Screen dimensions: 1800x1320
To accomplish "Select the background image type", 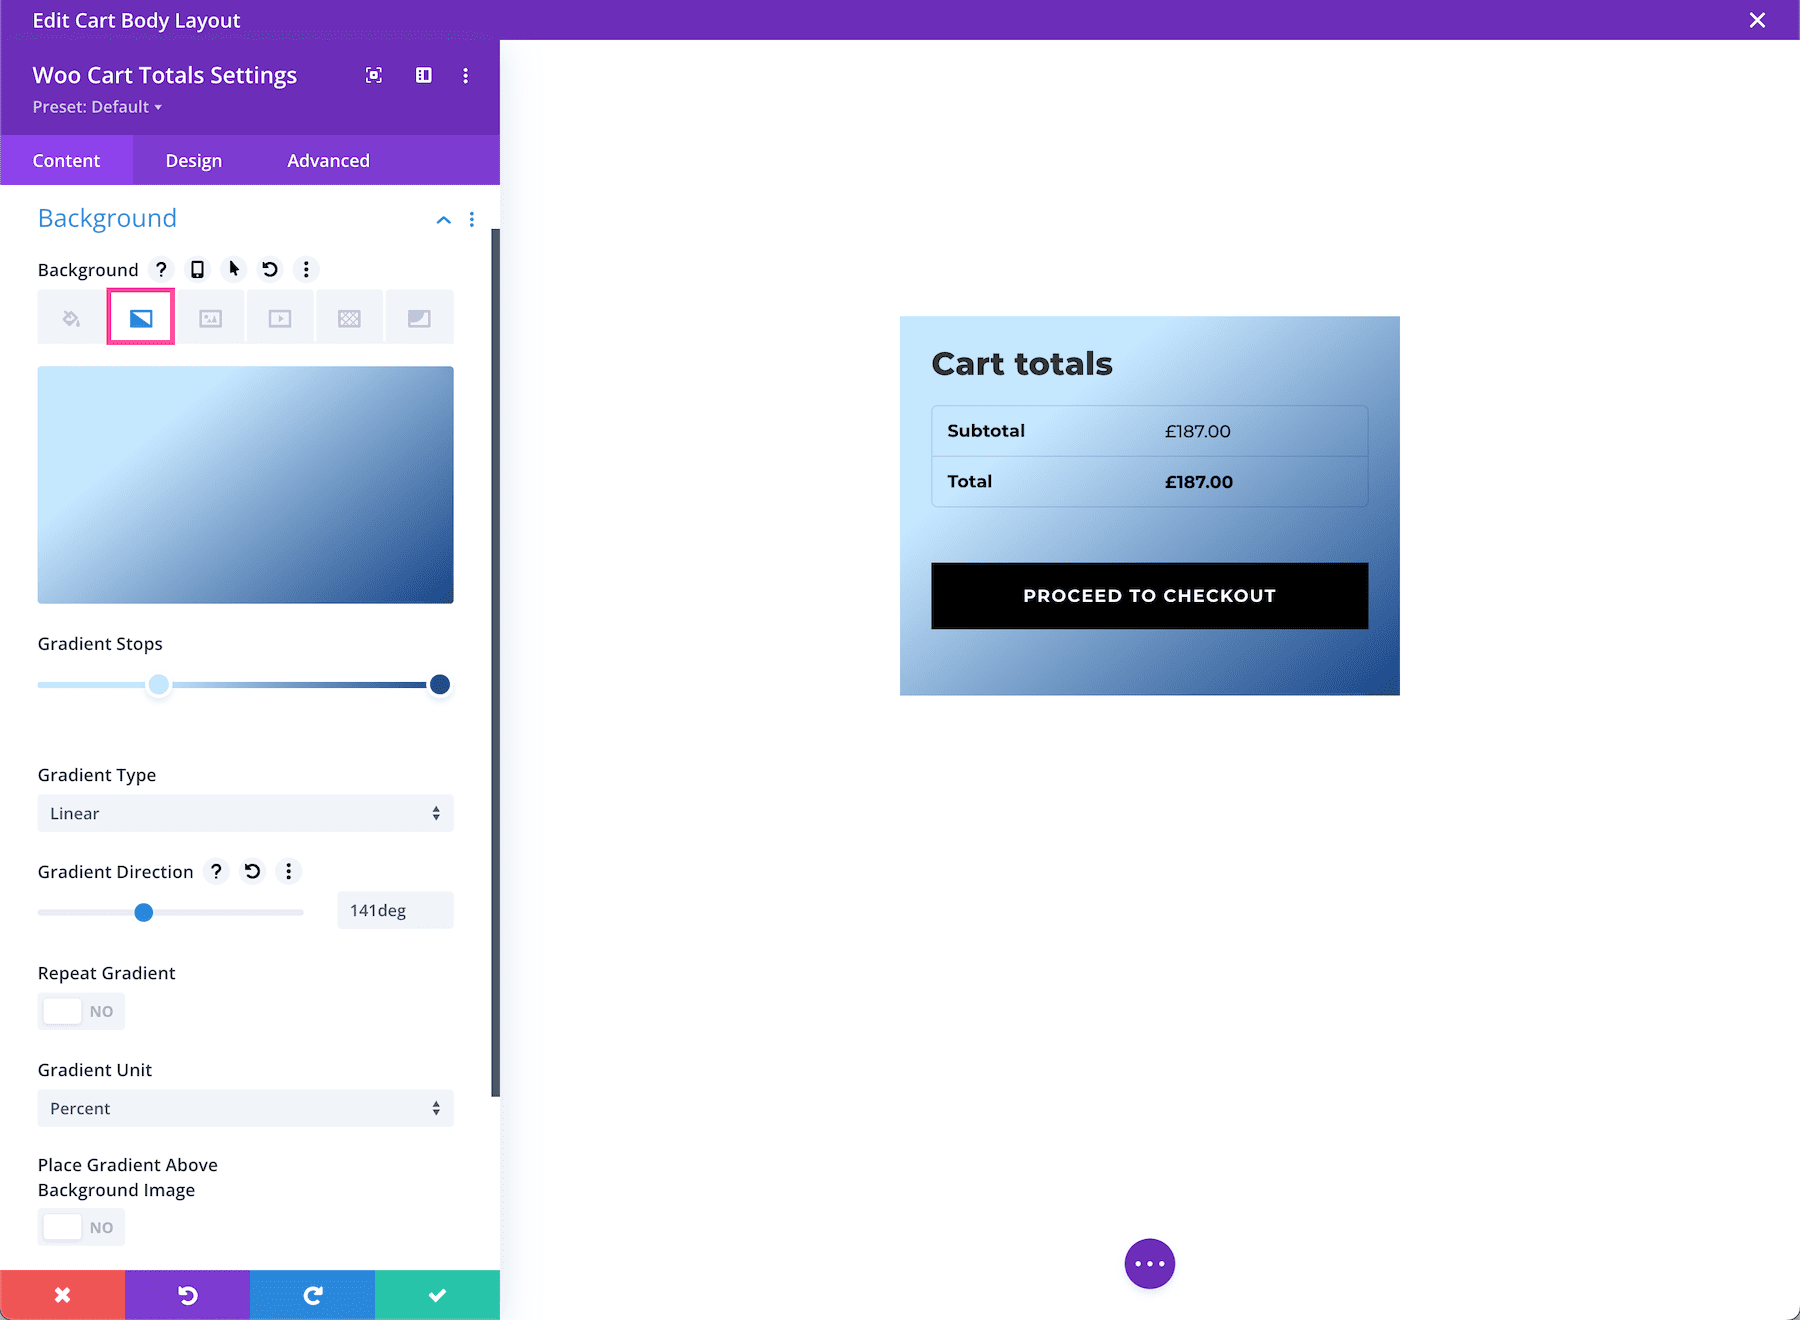I will tap(210, 317).
